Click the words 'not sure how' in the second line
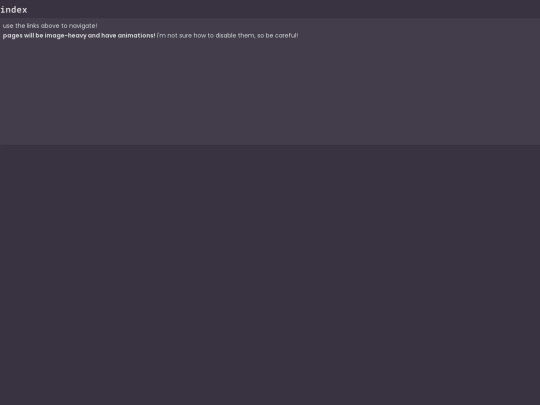 coord(186,35)
